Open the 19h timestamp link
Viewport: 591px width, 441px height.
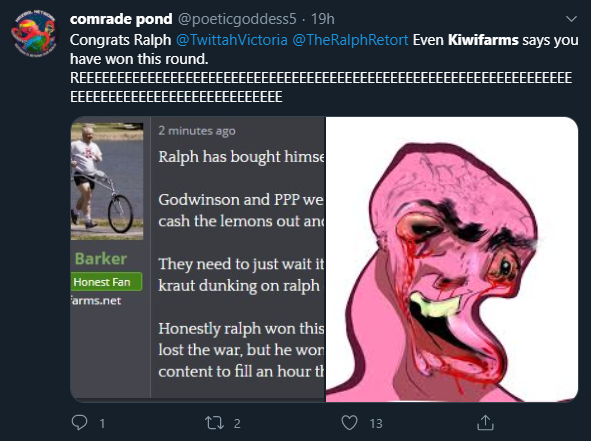tap(323, 19)
